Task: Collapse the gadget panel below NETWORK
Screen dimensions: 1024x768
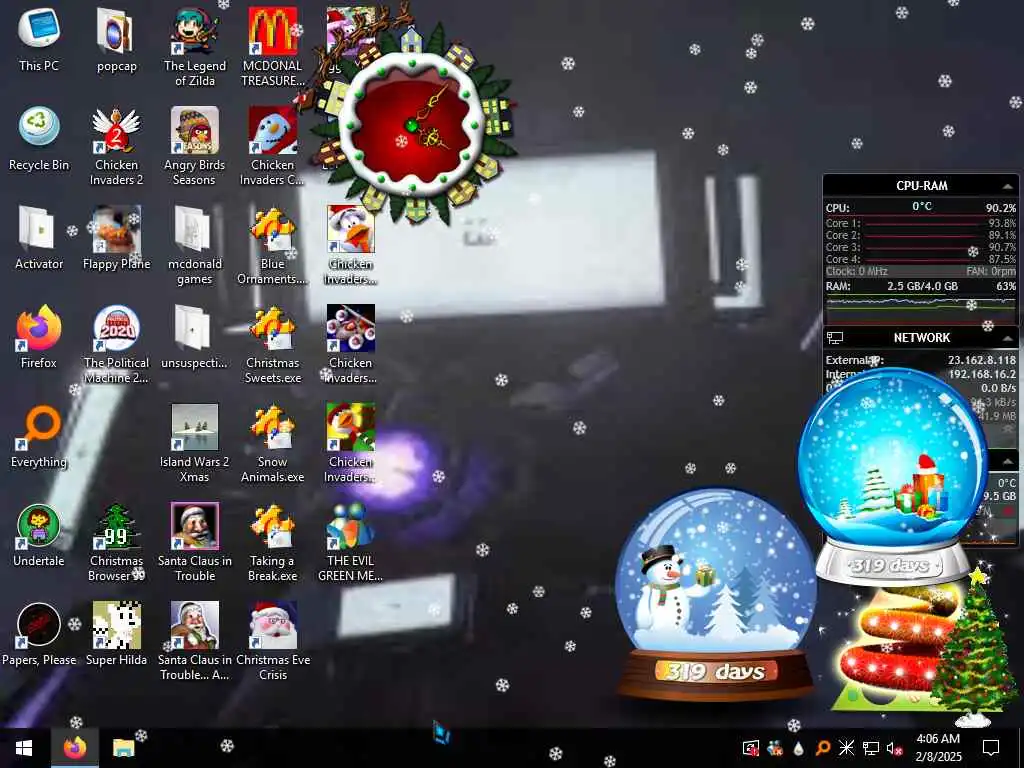Action: (1007, 461)
